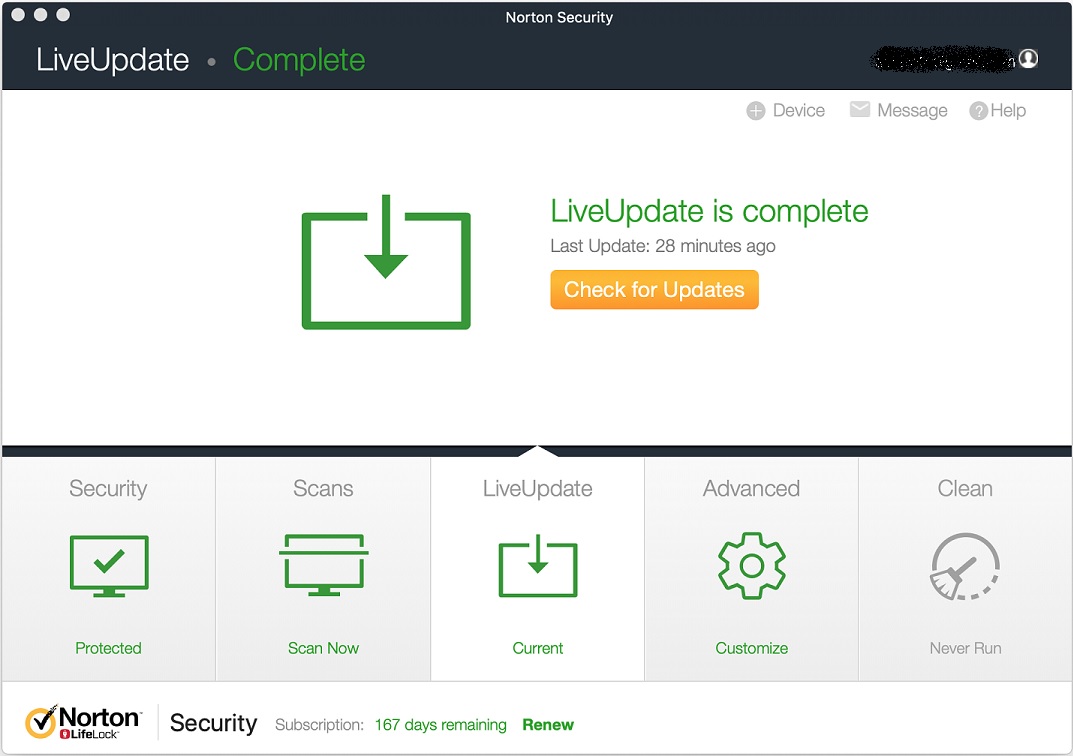Click the LiveUpdate is complete heading
This screenshot has width=1073, height=756.
pyautogui.click(x=709, y=211)
